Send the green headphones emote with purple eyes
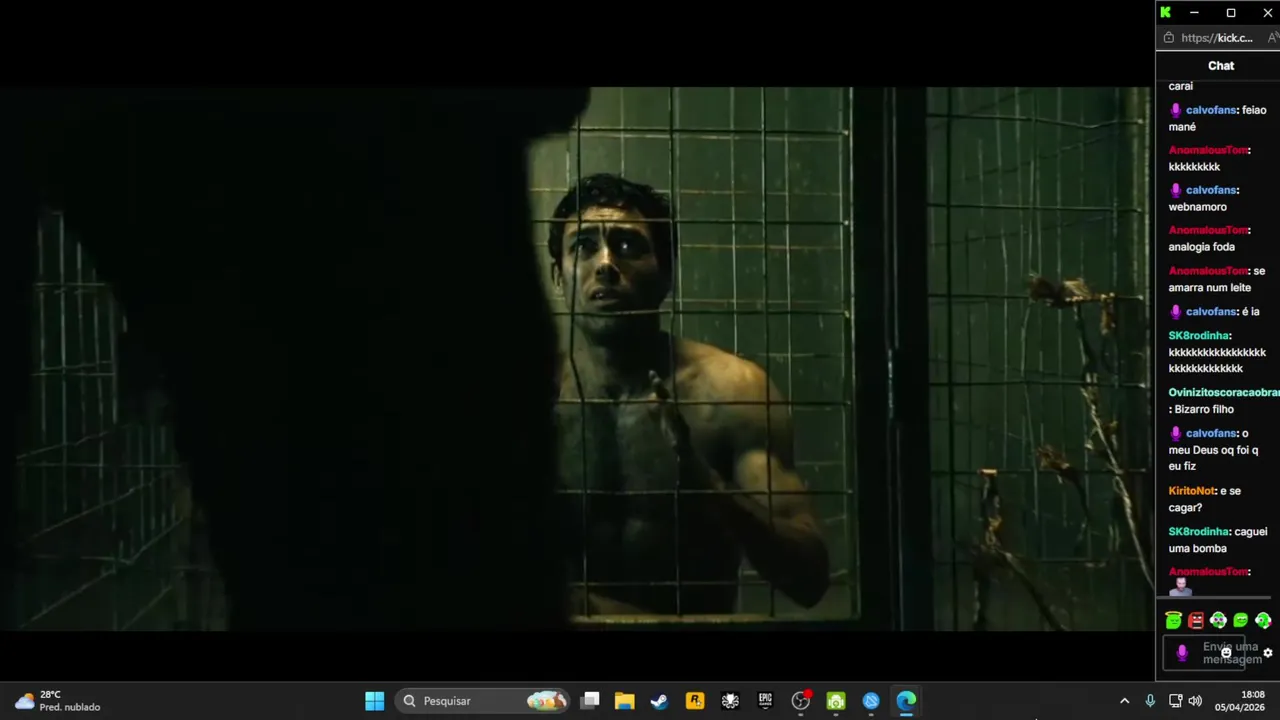The width and height of the screenshot is (1280, 720). pyautogui.click(x=1218, y=621)
